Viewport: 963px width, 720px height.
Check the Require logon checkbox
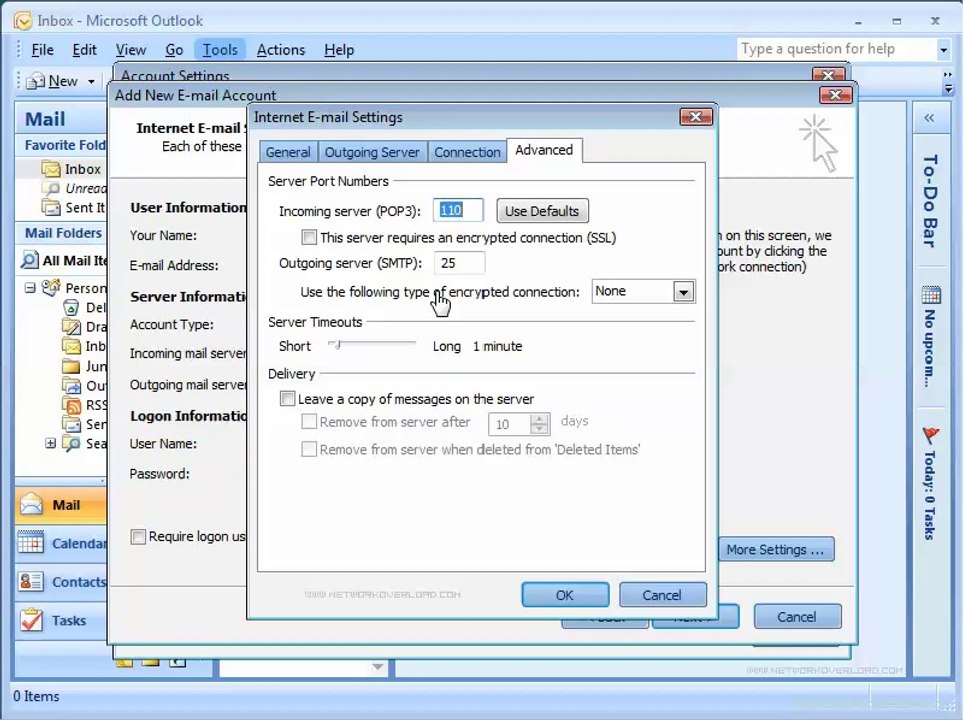pyautogui.click(x=138, y=536)
